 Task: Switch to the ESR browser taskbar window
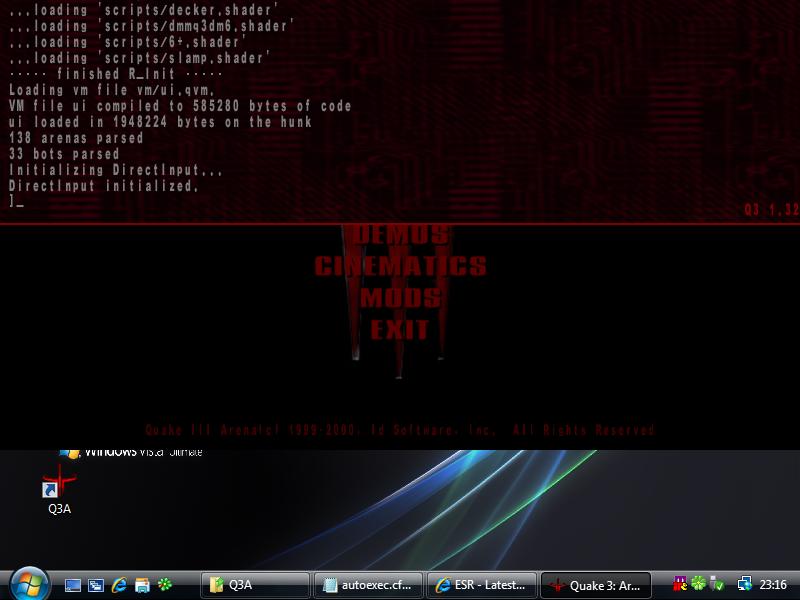(x=481, y=585)
